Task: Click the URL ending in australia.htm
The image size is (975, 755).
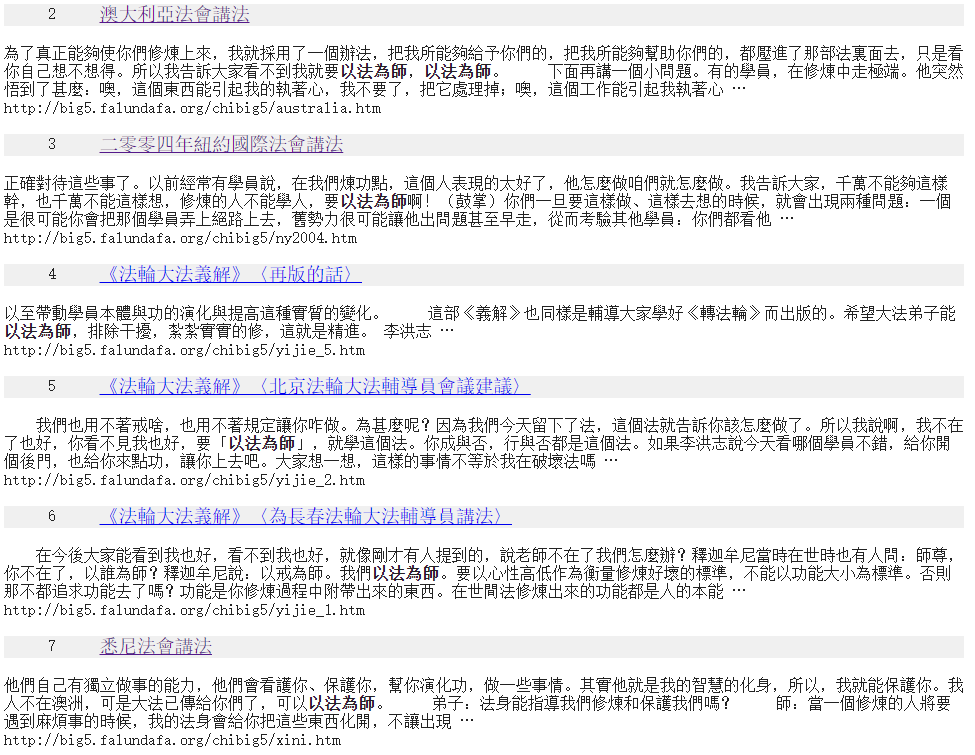Action: click(192, 108)
